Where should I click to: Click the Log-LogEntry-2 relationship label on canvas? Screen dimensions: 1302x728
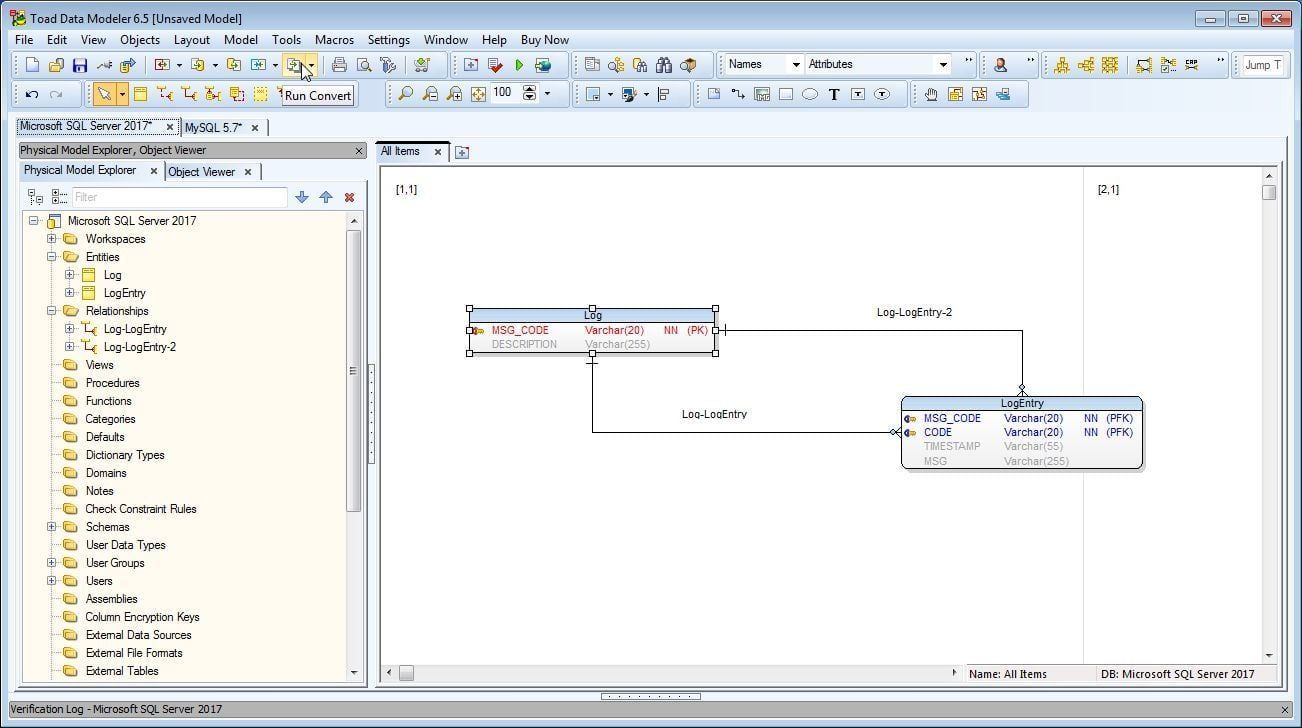[x=914, y=312]
